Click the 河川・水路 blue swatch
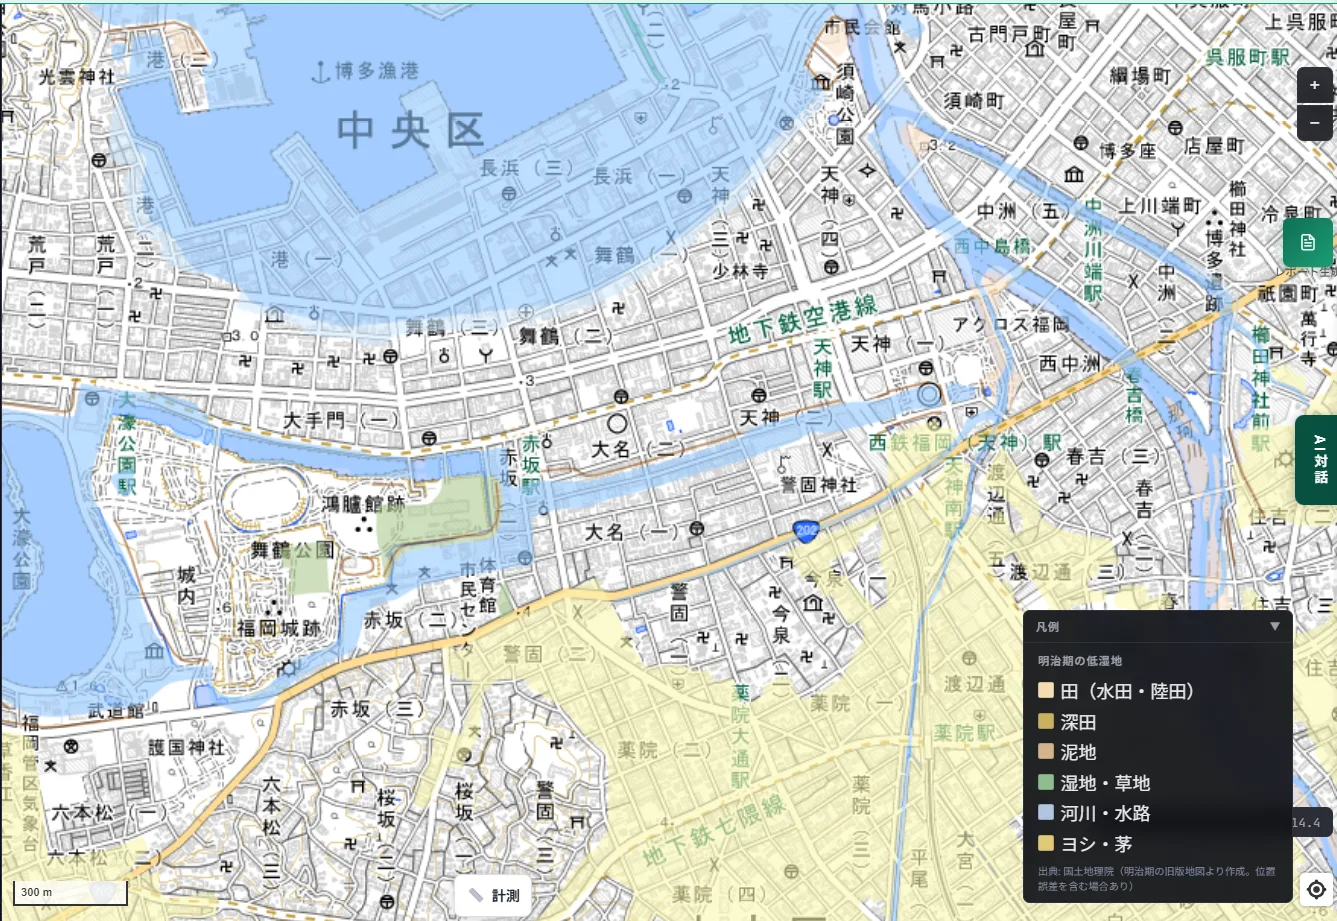This screenshot has width=1337, height=921. click(1046, 813)
